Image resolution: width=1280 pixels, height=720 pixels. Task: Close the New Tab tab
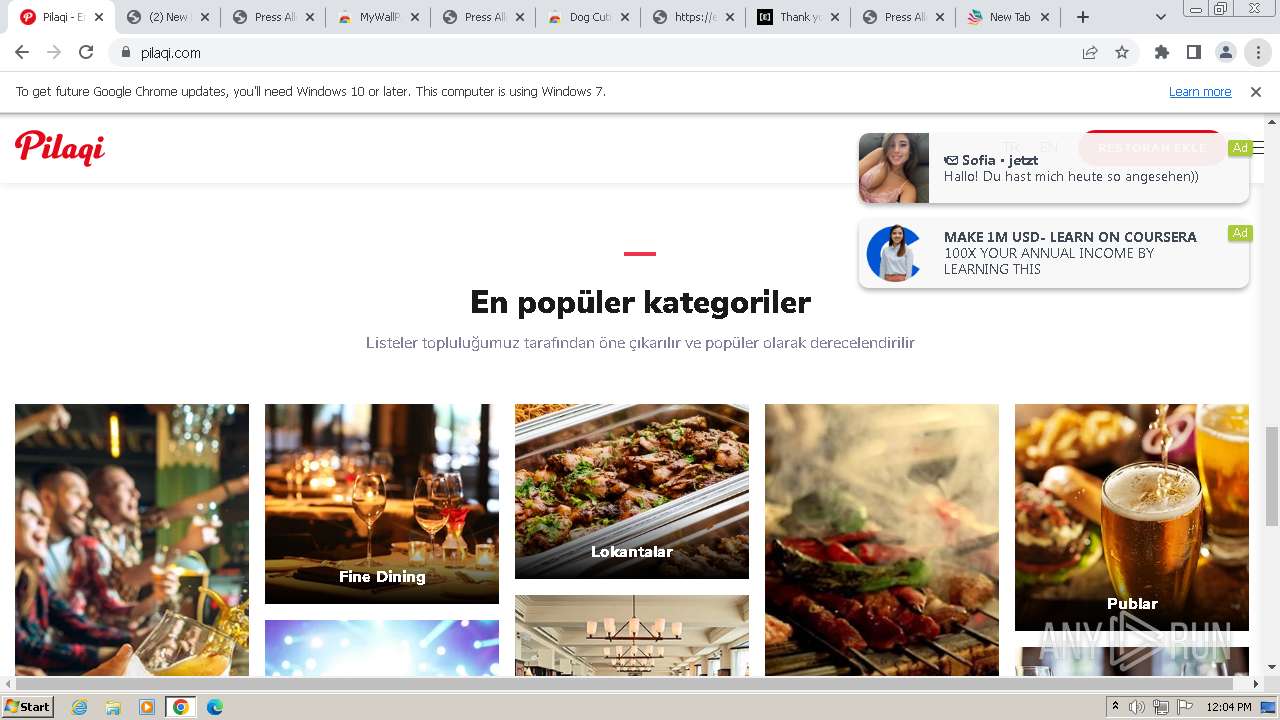click(1045, 17)
